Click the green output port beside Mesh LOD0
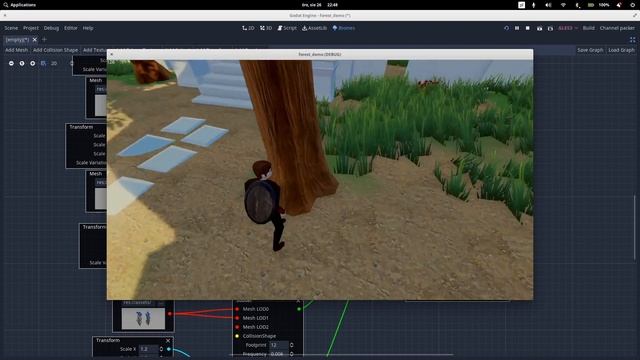The image size is (640, 360). pos(299,309)
